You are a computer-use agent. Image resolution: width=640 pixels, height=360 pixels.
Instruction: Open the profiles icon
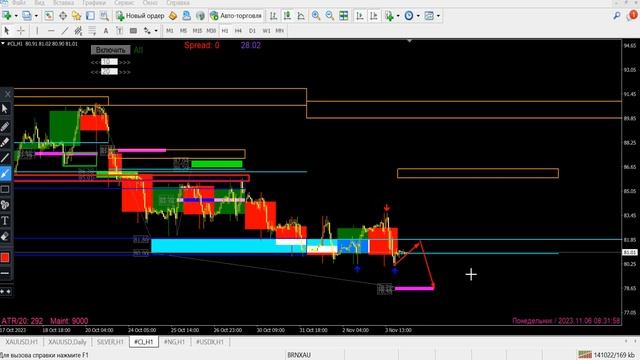27,16
